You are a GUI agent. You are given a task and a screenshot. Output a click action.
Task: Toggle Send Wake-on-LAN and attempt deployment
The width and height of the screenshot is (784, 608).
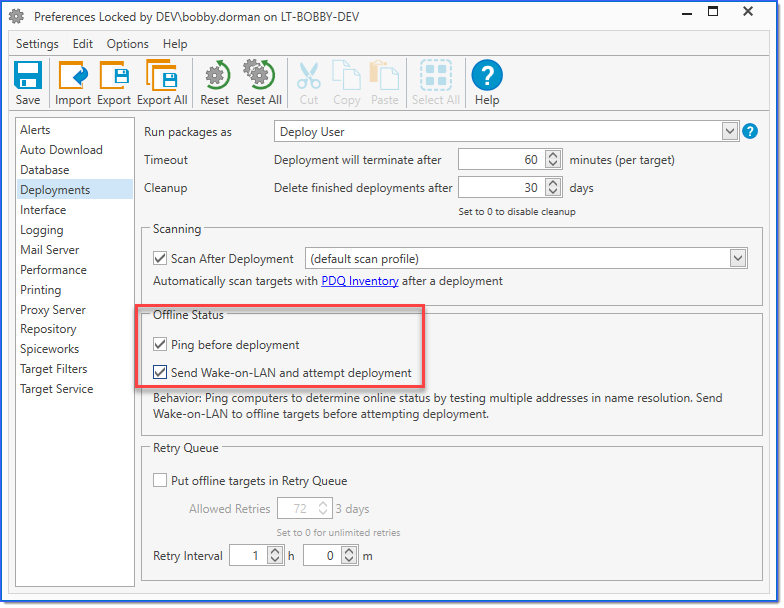160,372
